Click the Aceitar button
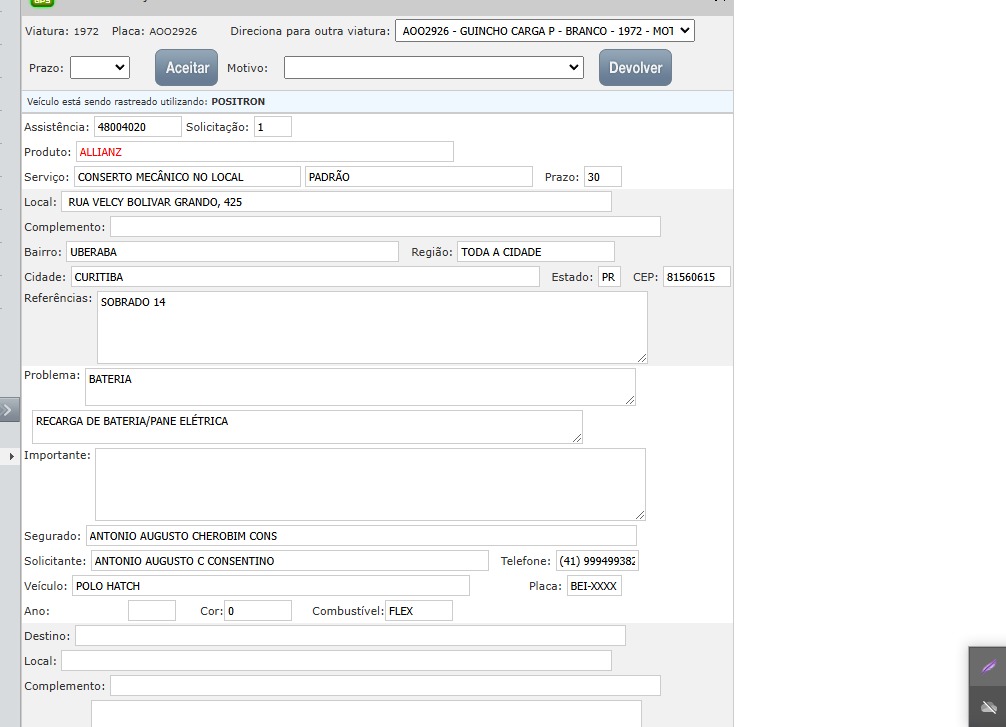Image resolution: width=1006 pixels, height=727 pixels. [x=187, y=67]
